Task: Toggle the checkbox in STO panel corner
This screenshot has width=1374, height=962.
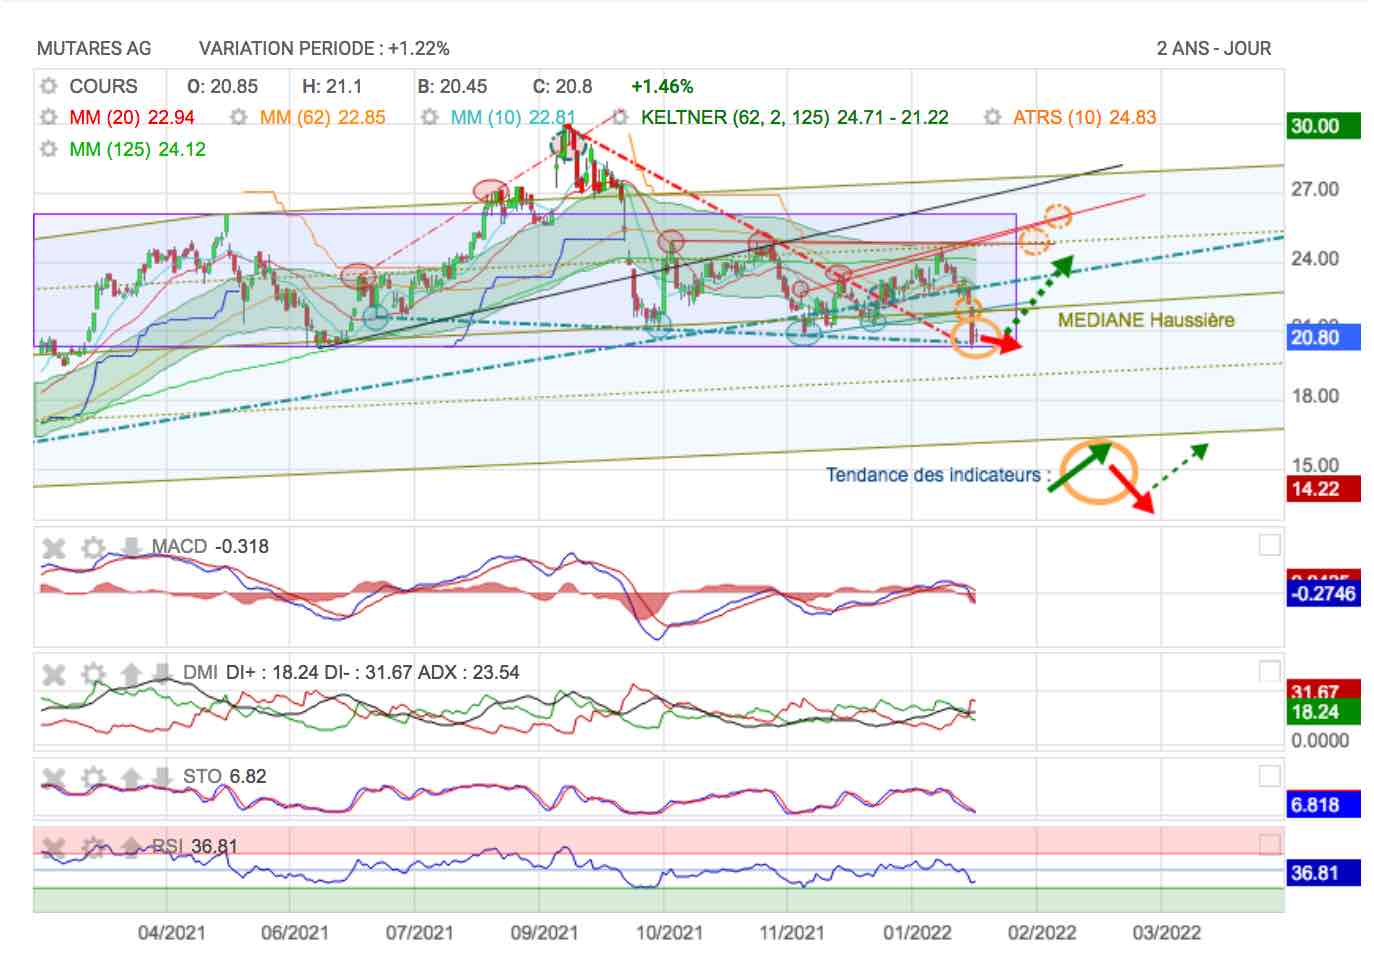Action: pyautogui.click(x=1269, y=776)
